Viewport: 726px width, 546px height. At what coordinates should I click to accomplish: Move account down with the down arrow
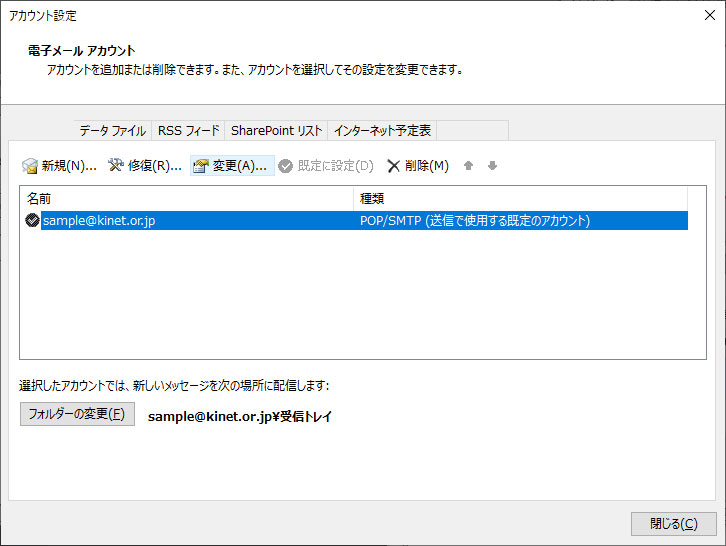tap(492, 165)
